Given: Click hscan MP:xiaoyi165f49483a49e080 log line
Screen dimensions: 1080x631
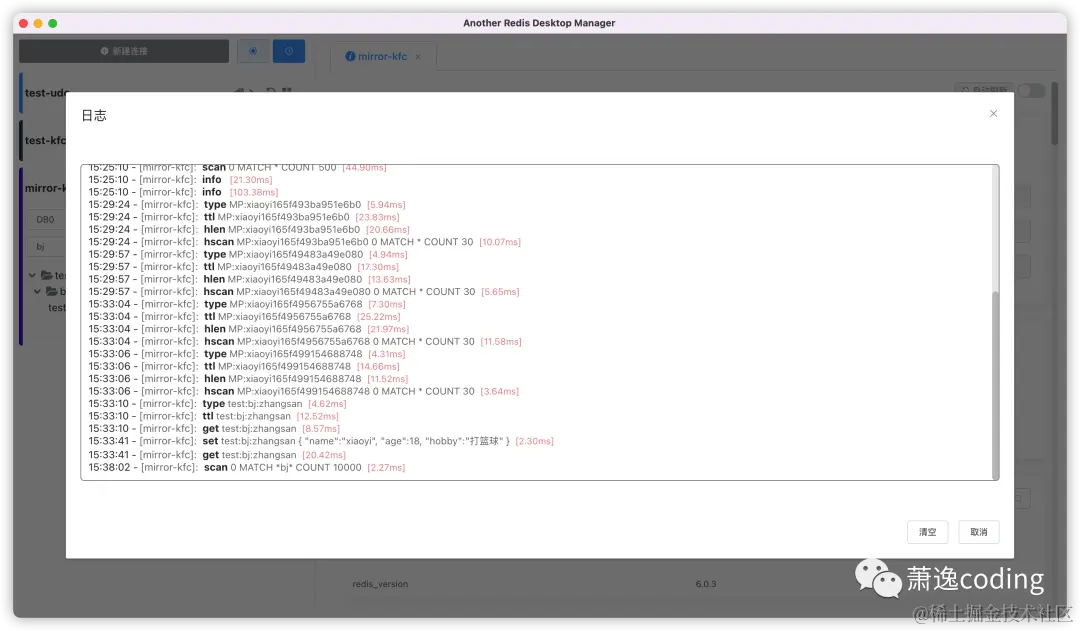Looking at the screenshot, I should (x=304, y=293).
